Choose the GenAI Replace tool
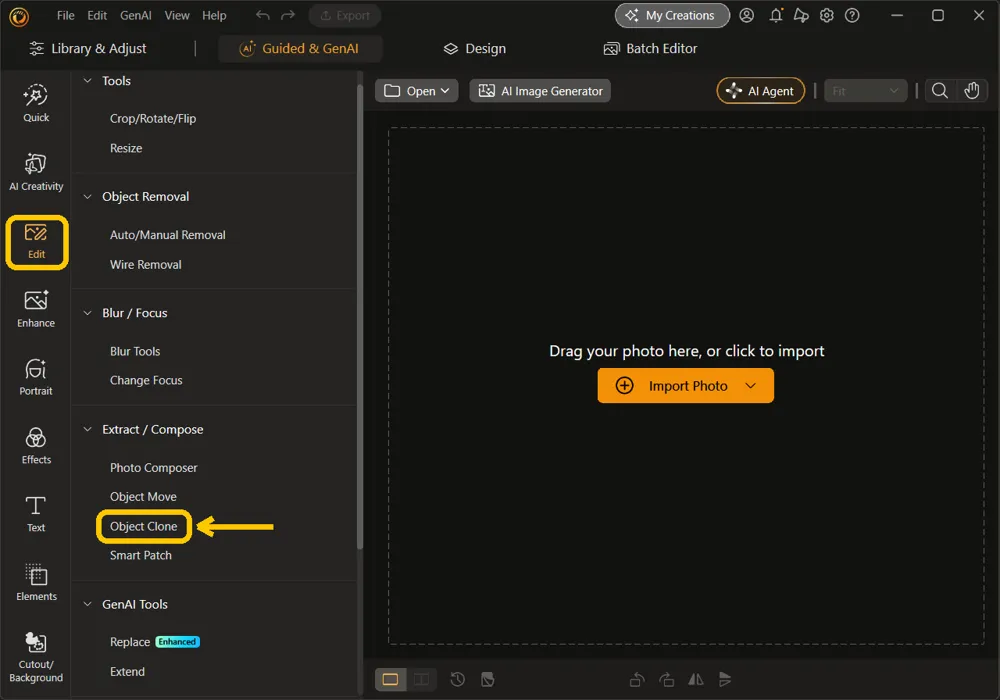Image resolution: width=1000 pixels, height=700 pixels. click(129, 642)
